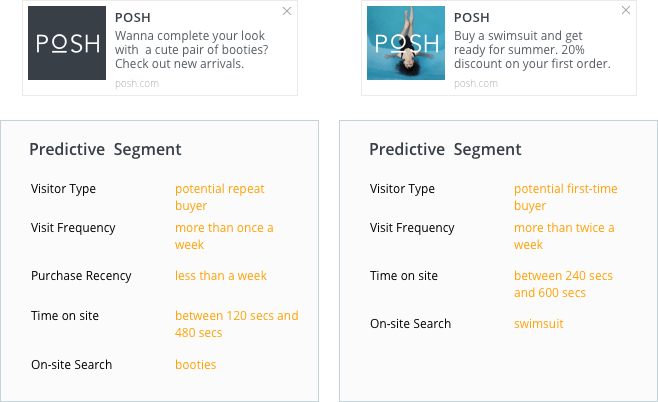Click the 'less than a week' recency value
Viewport: 658px width, 402px height.
click(221, 276)
